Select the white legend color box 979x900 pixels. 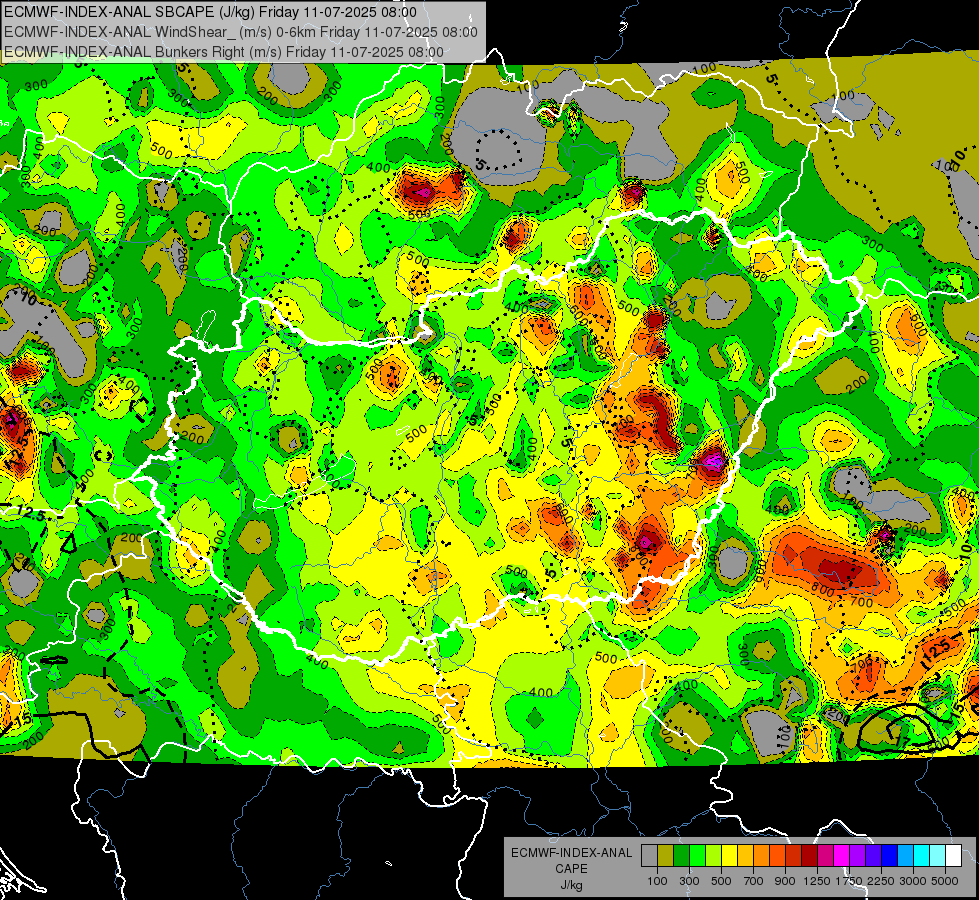pyautogui.click(x=953, y=856)
